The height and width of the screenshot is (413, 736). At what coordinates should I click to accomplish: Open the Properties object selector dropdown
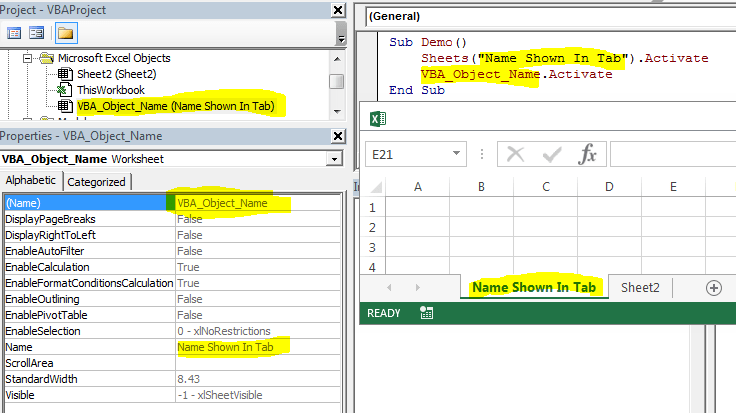334,159
